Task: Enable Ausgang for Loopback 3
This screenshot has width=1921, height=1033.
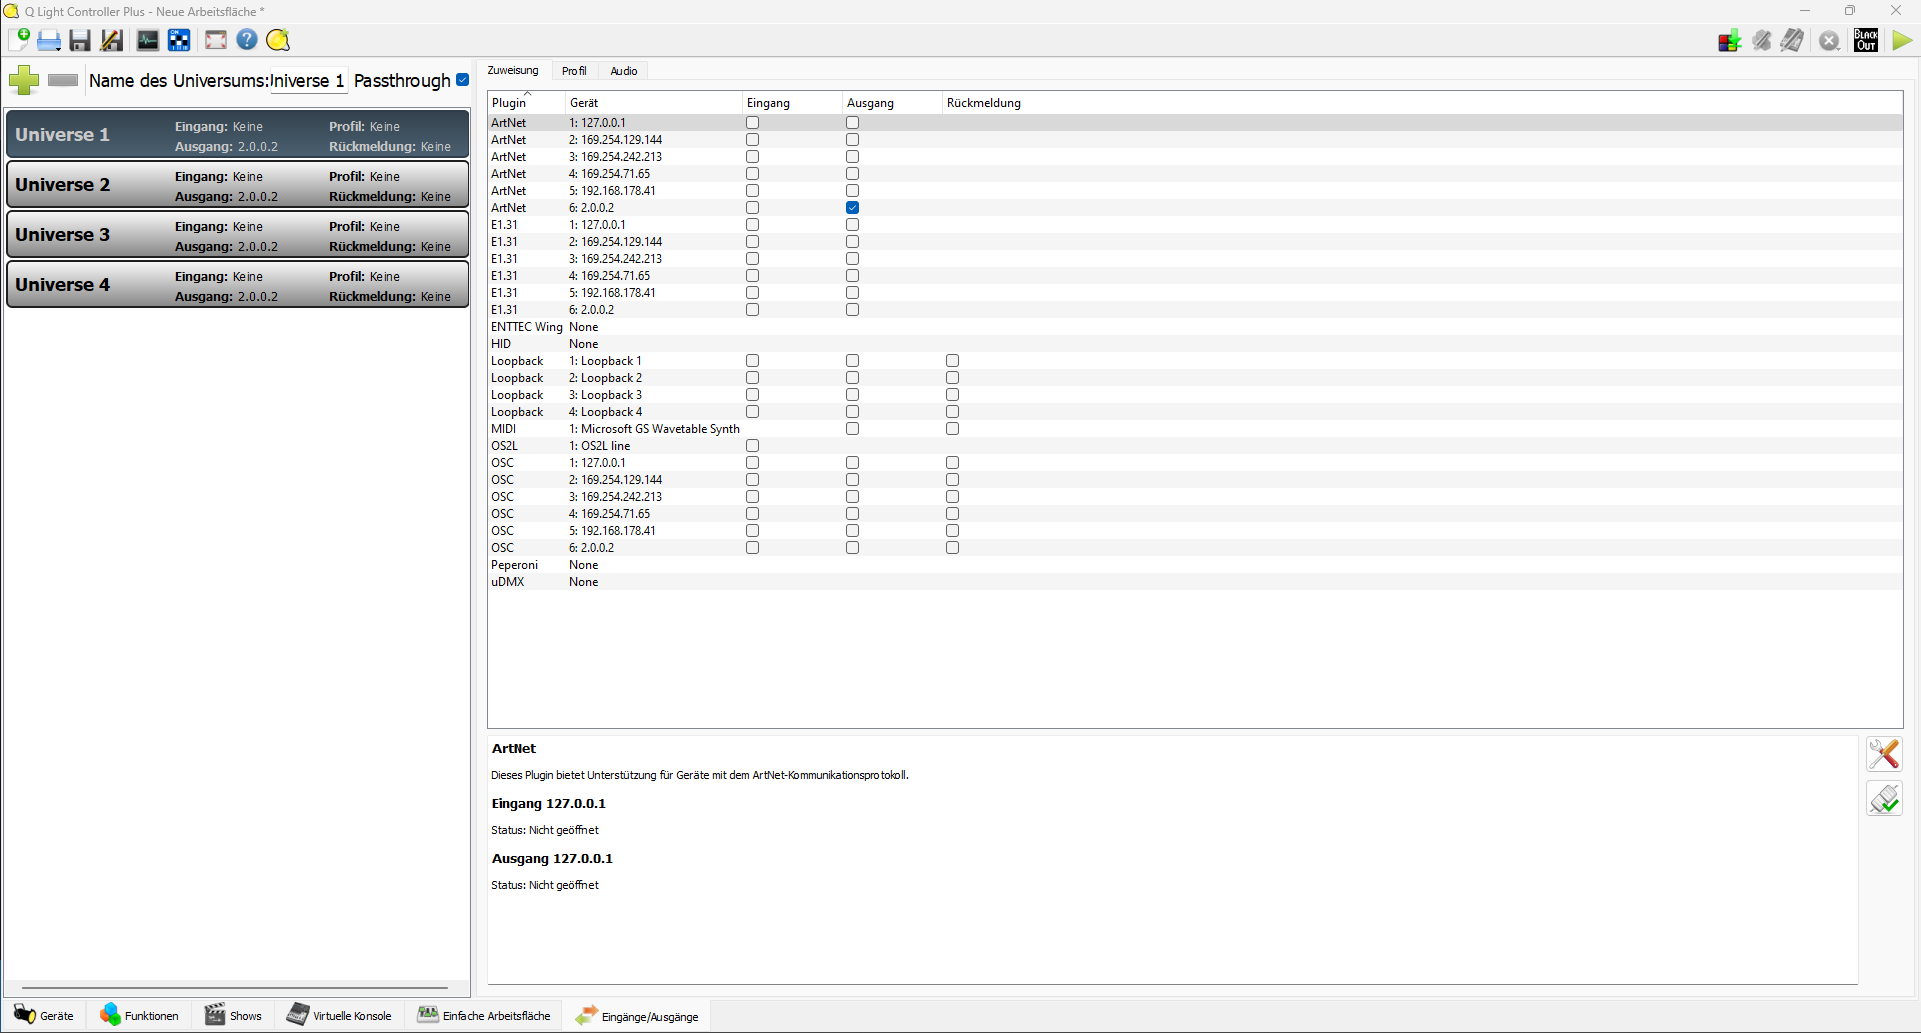Action: [x=852, y=395]
